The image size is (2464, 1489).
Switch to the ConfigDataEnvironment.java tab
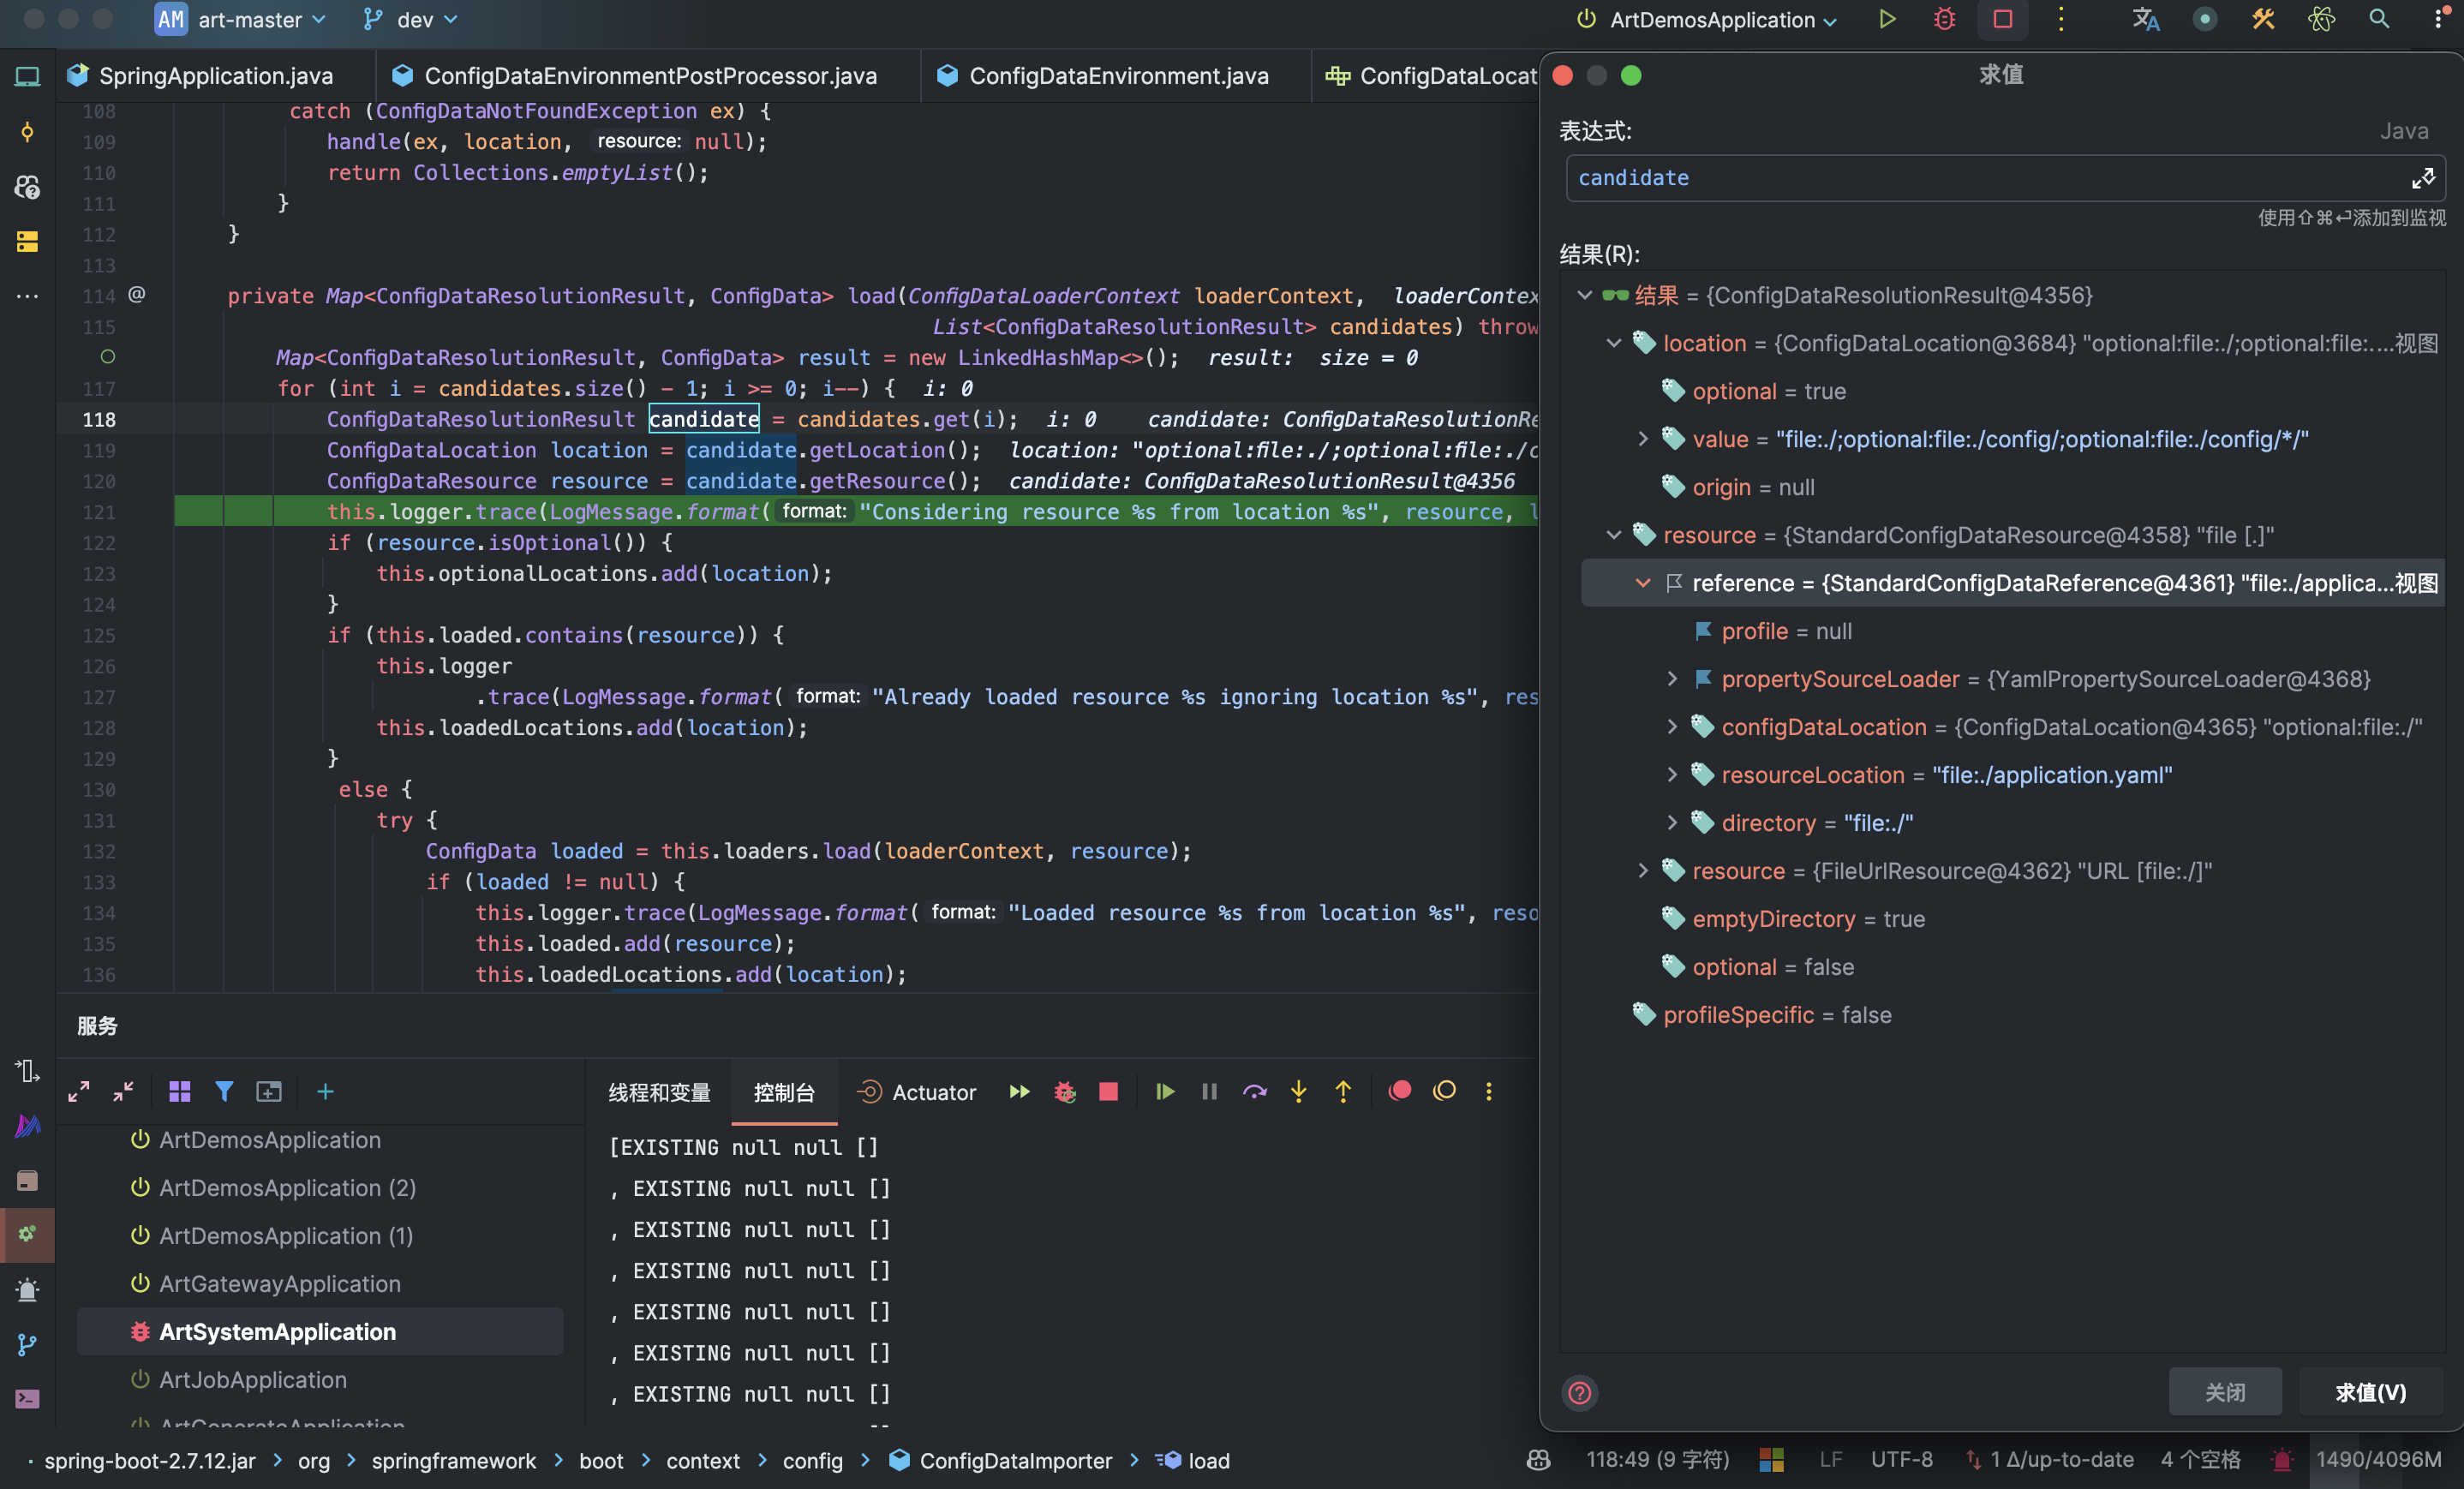point(1117,76)
